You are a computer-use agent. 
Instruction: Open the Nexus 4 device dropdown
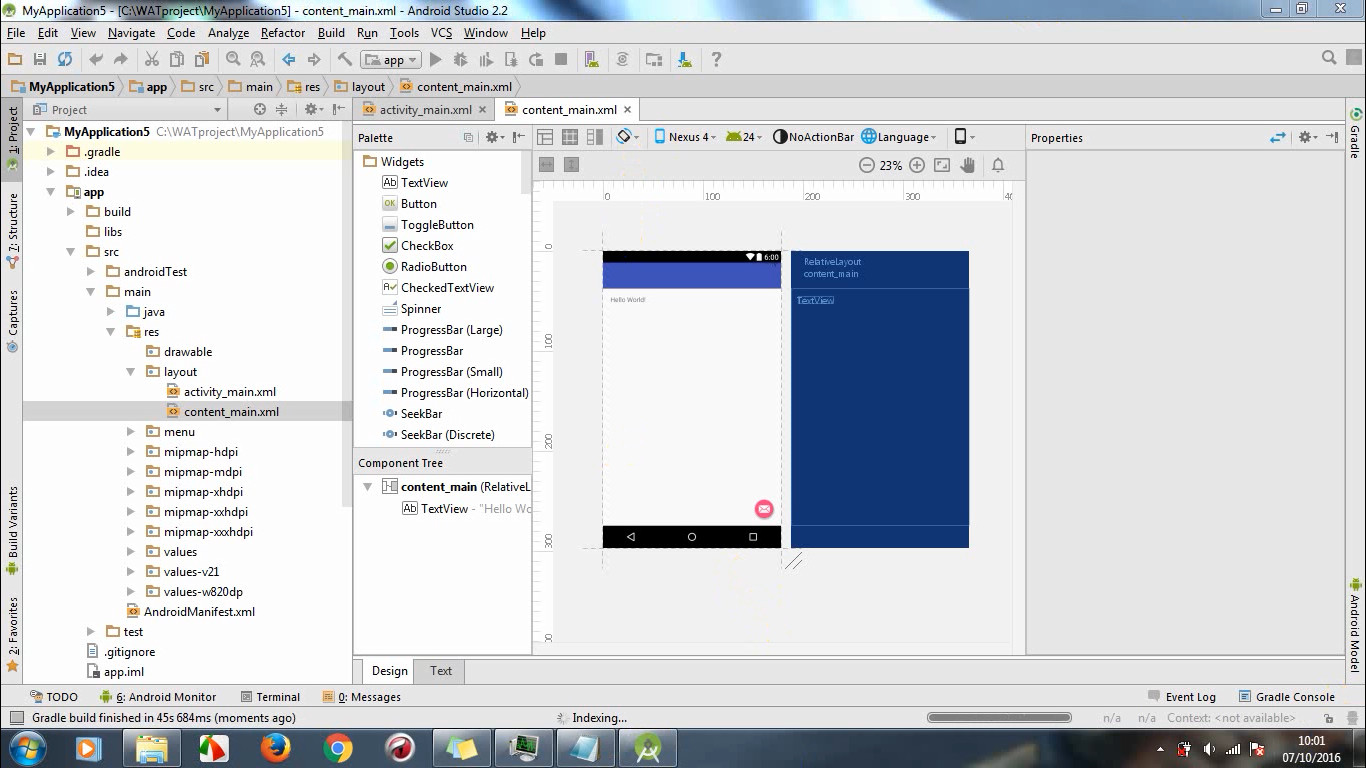[686, 137]
